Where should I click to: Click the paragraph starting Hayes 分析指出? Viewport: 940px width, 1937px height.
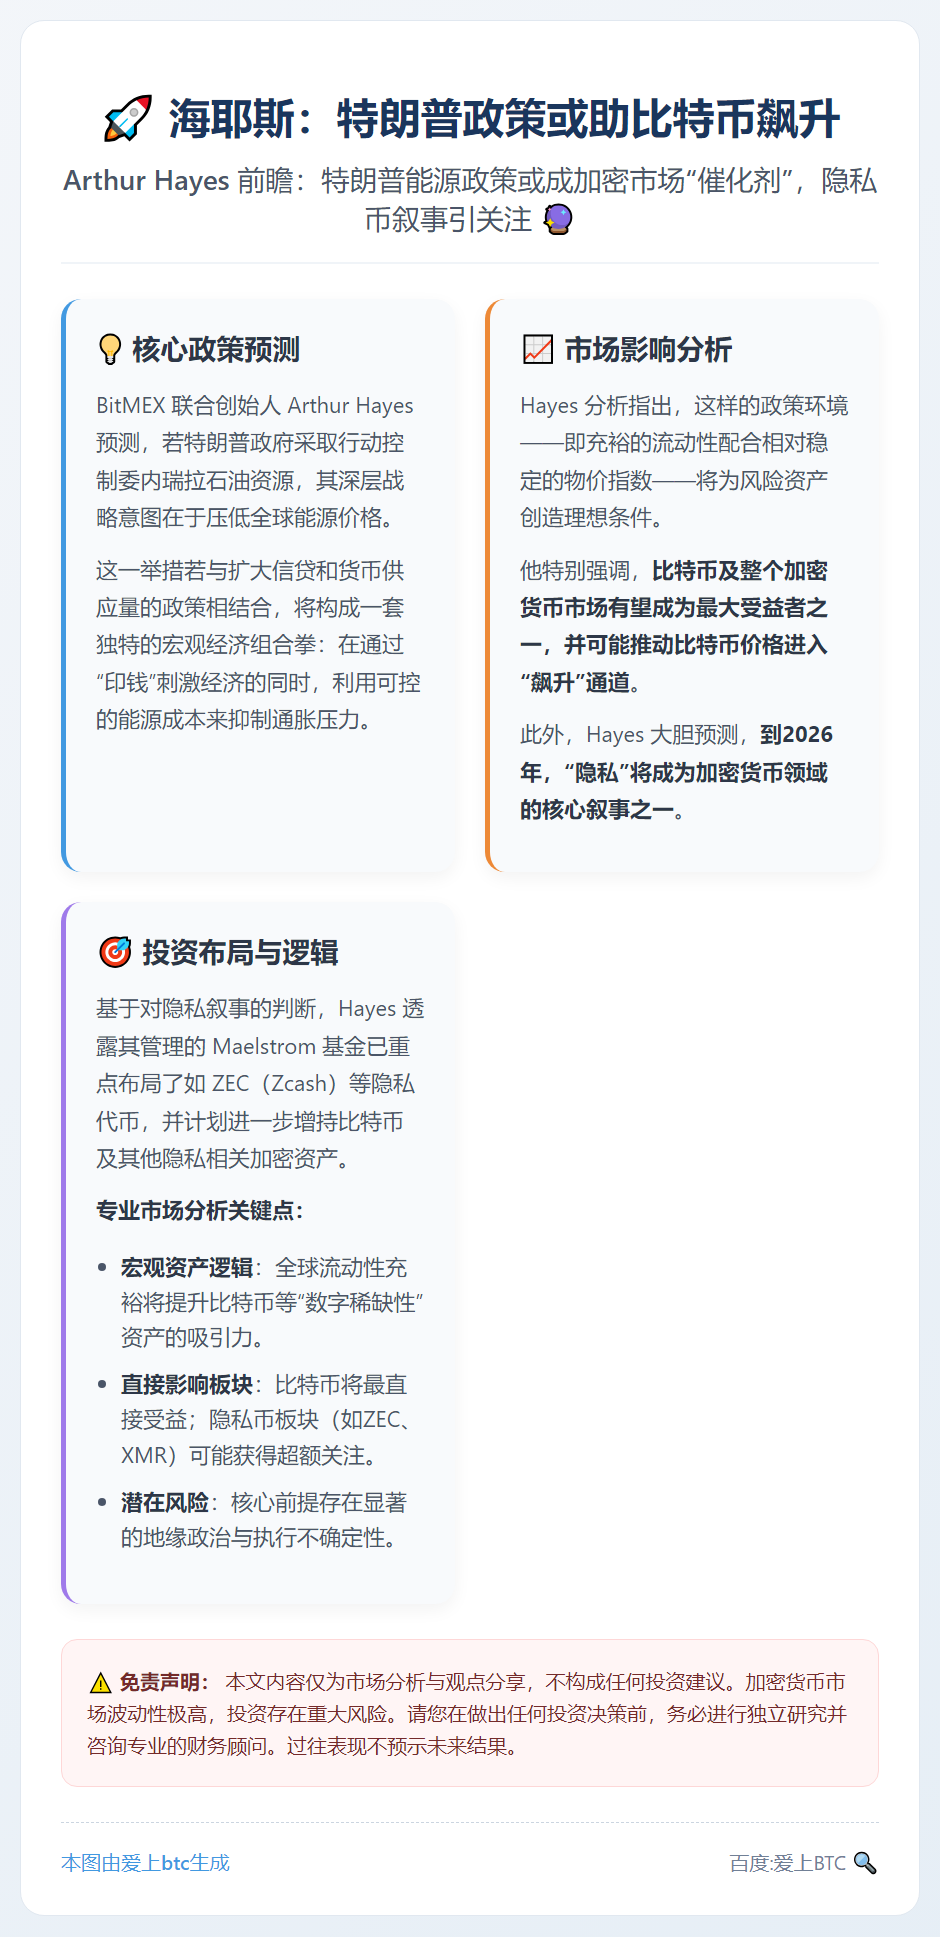(684, 462)
